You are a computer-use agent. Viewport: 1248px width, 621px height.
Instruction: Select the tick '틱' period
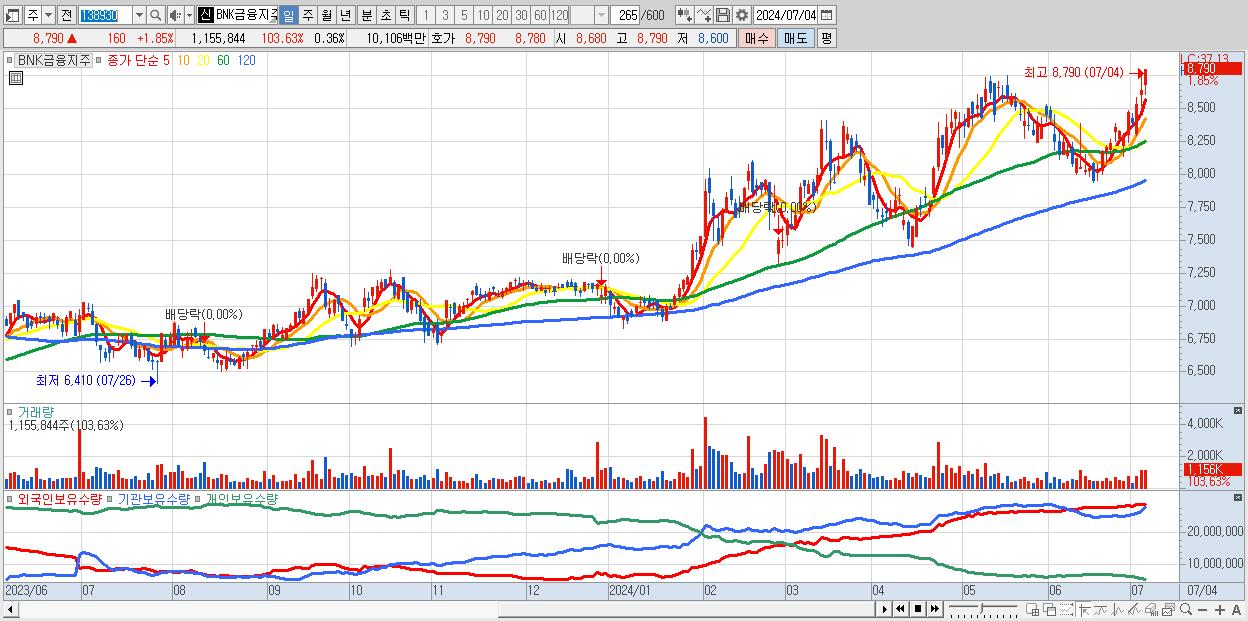point(404,15)
